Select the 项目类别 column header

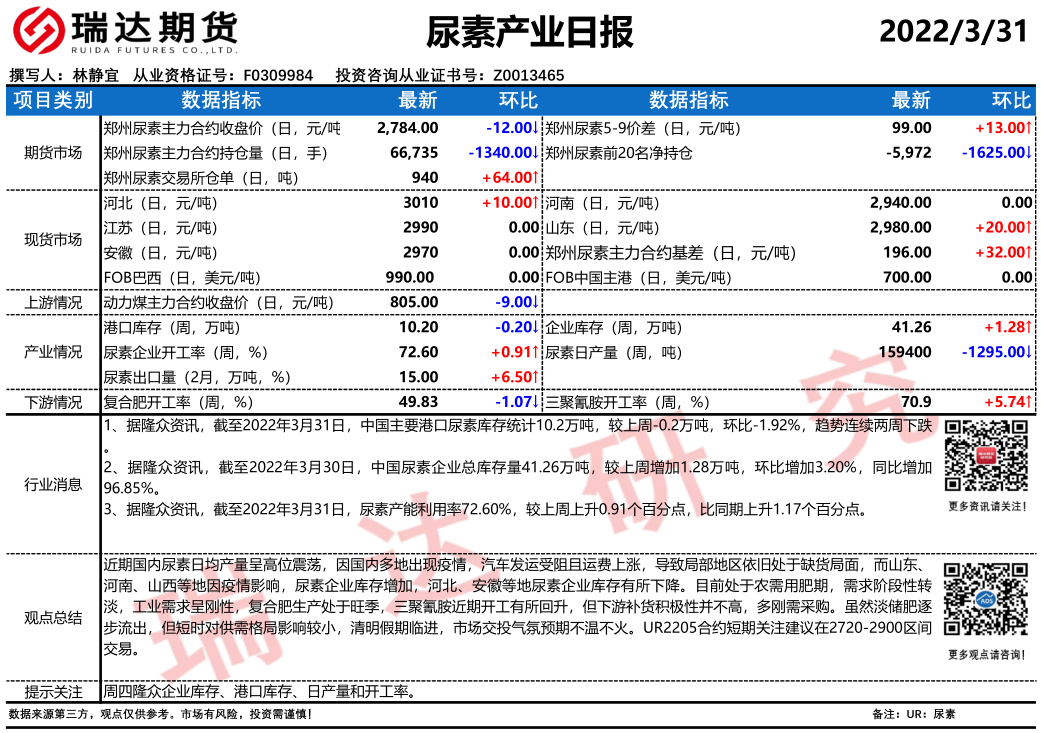(52, 100)
